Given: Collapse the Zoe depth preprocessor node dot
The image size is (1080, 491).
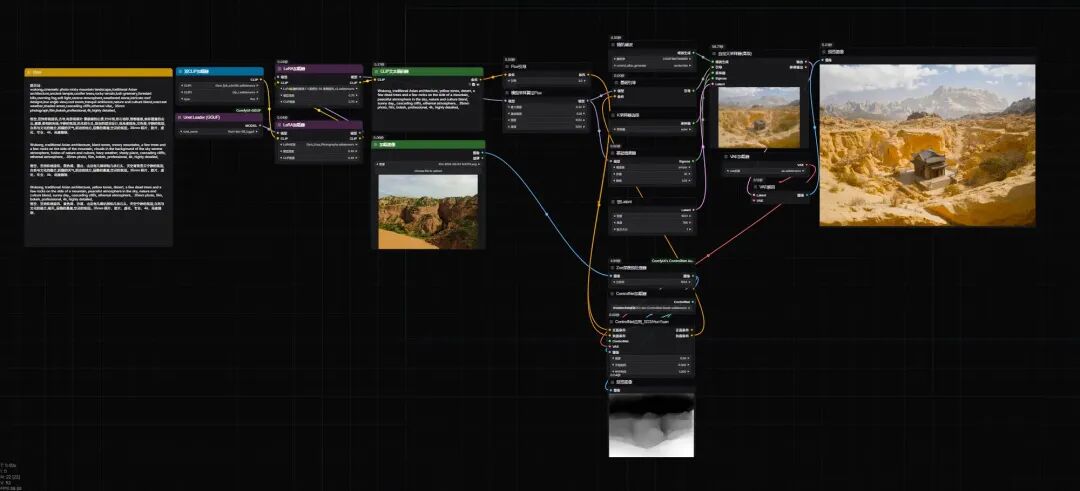Looking at the screenshot, I should 613,268.
